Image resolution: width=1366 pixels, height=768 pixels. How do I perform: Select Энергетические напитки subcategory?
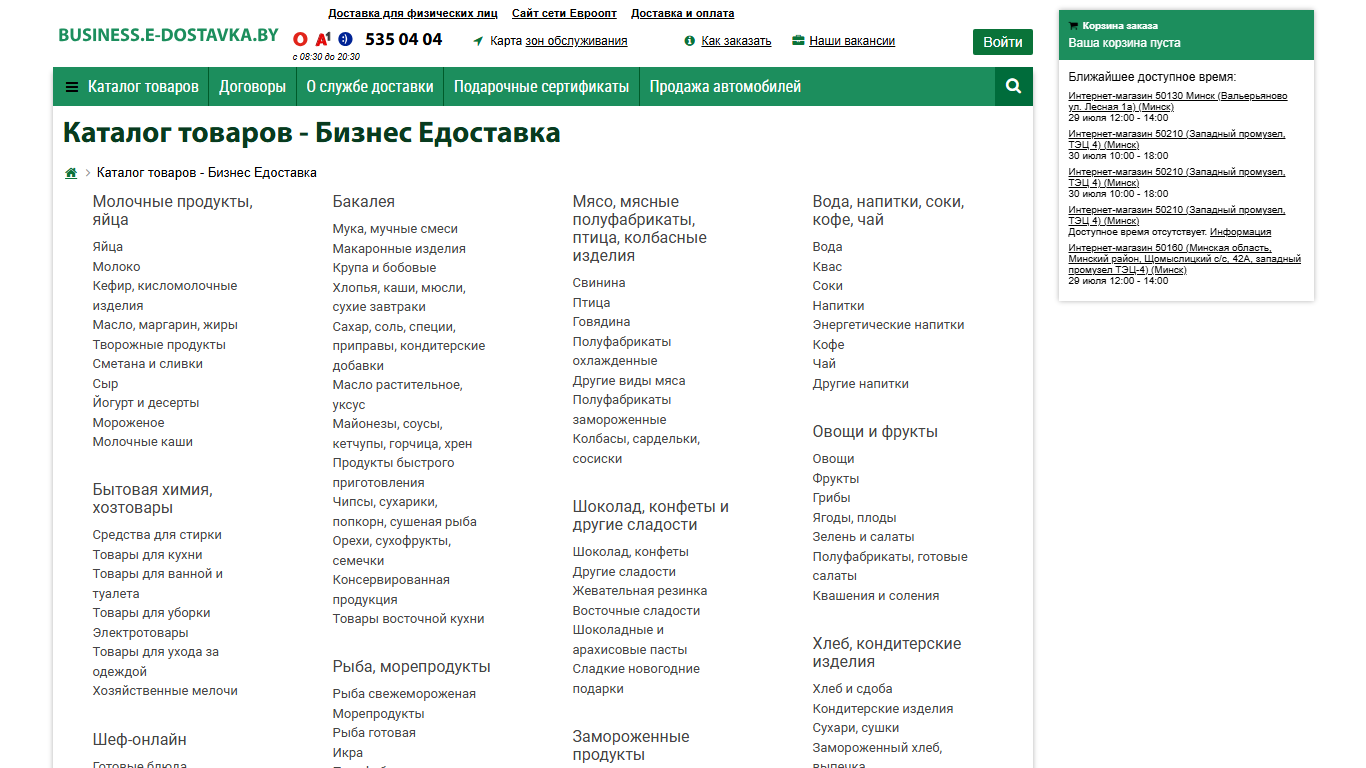pyautogui.click(x=888, y=325)
